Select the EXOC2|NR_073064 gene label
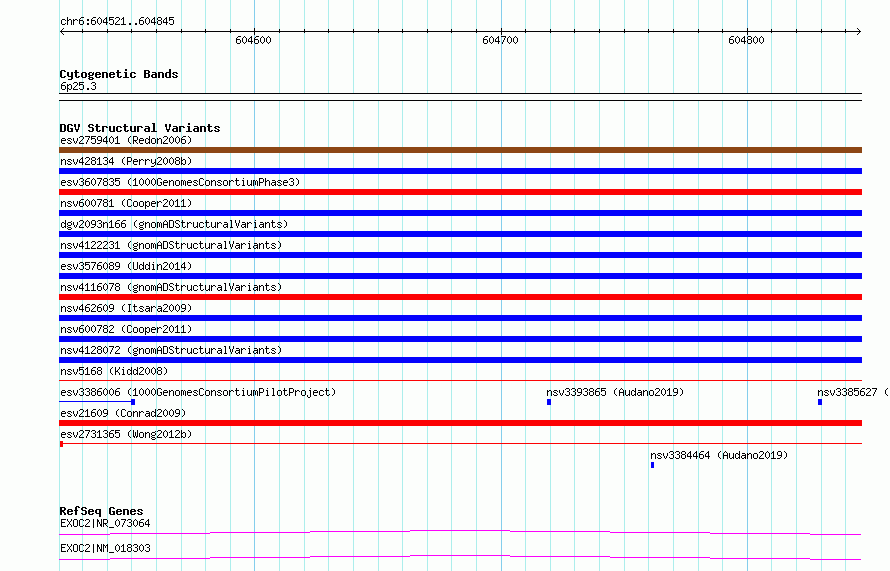This screenshot has height=571, width=890. click(x=105, y=523)
